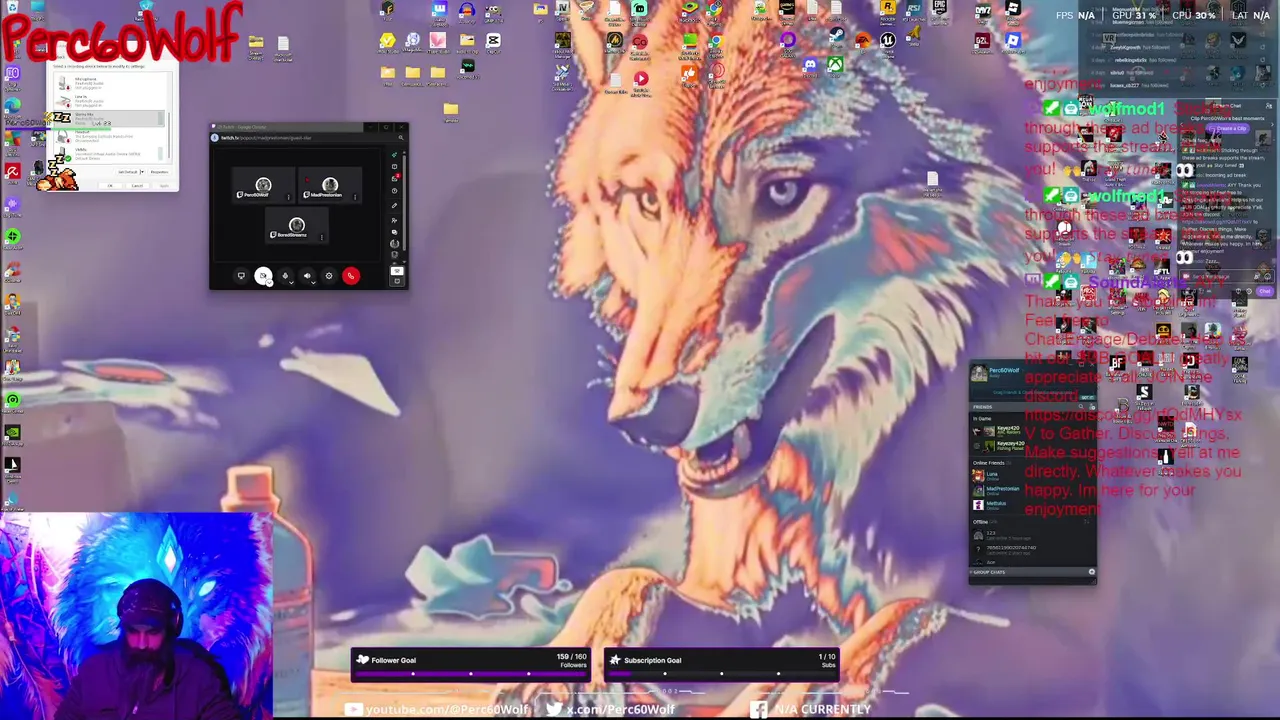Select upper layout toggle in call window
Viewport: 1280px width, 720px height.
397,271
